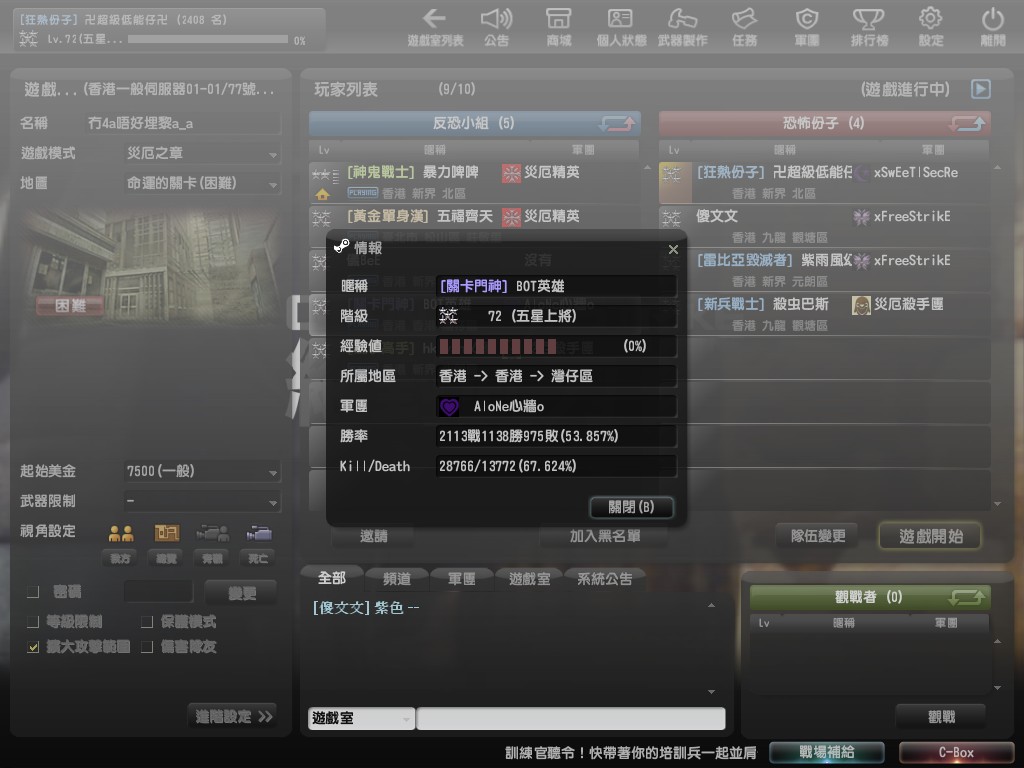Click the 困難 difficulty badge on map

click(70, 306)
